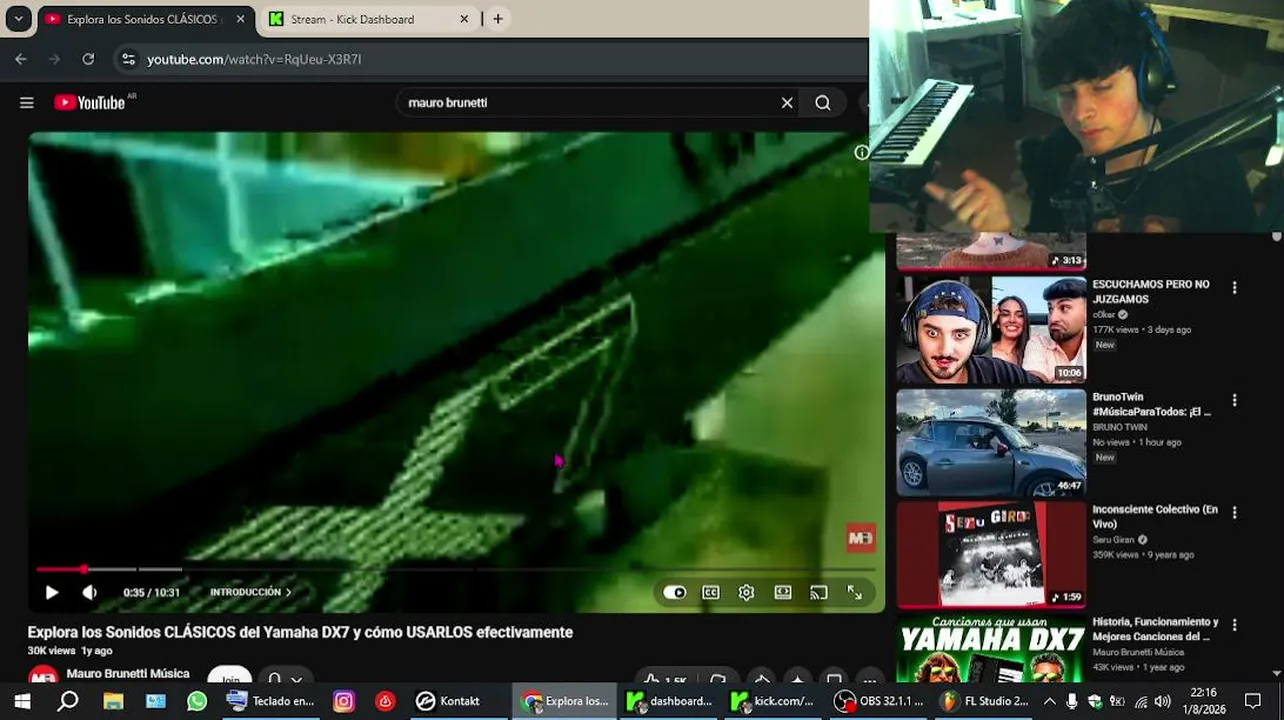Join the Mauro Brunetti channel
This screenshot has height=720, width=1284.
[x=230, y=679]
